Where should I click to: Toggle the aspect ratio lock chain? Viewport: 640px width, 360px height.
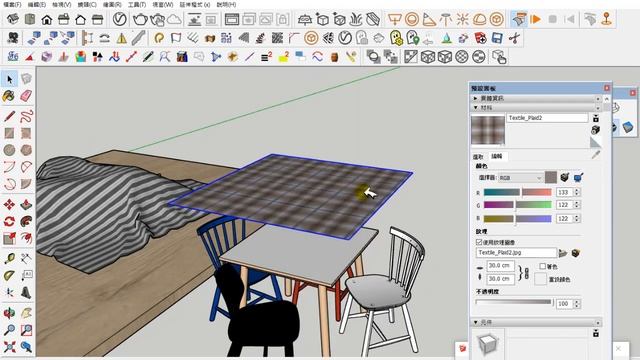click(527, 273)
